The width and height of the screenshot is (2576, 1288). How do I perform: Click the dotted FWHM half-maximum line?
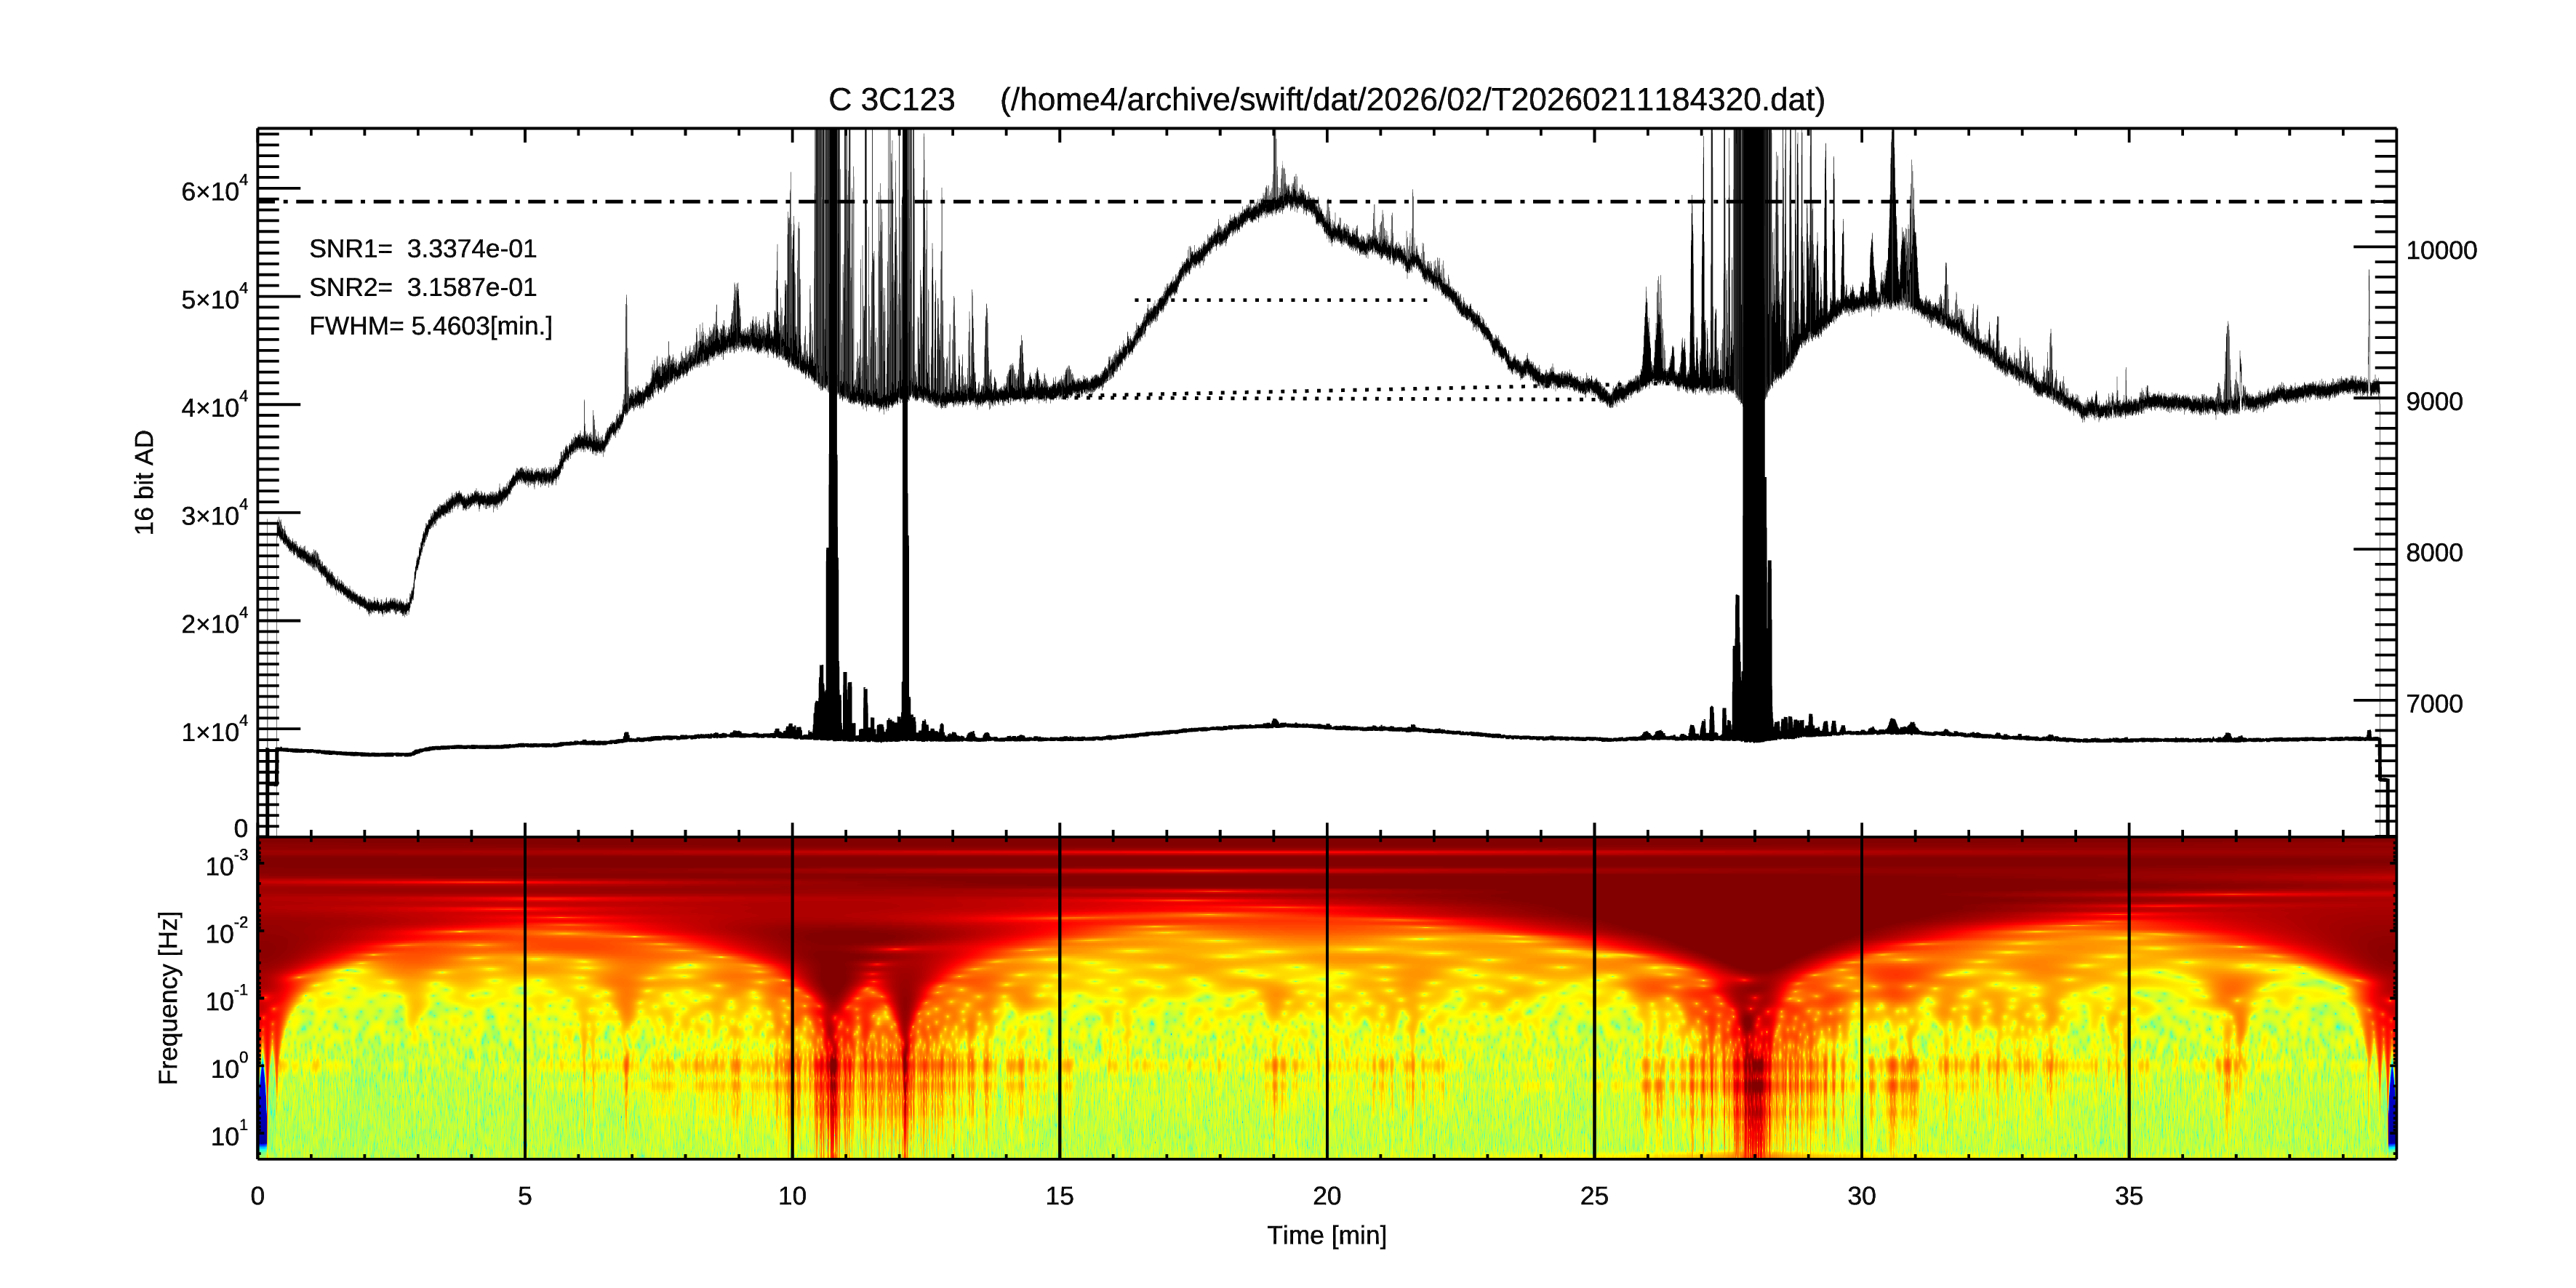[x=1282, y=300]
